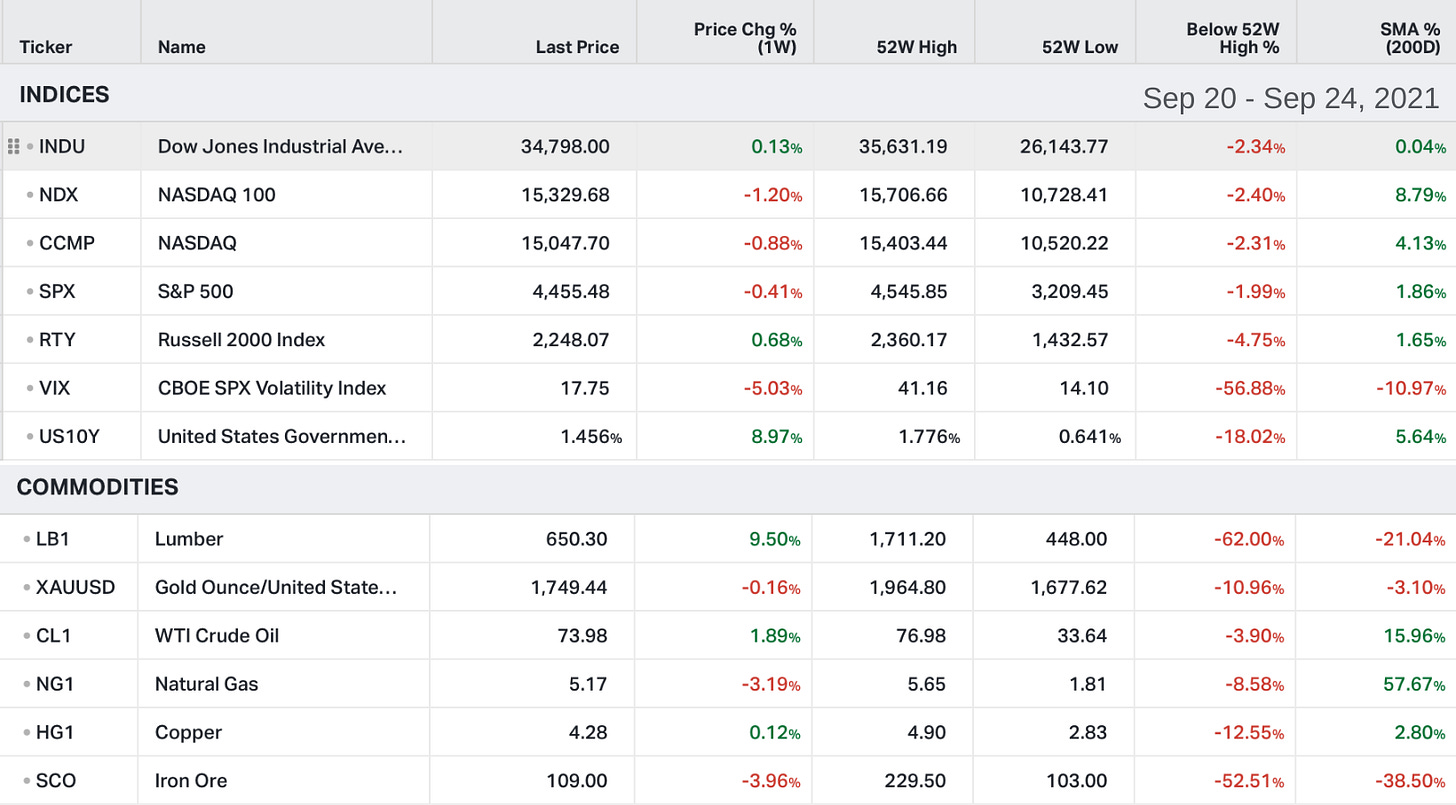The image size is (1456, 805).
Task: Open the Copper name cell
Action: click(x=187, y=732)
